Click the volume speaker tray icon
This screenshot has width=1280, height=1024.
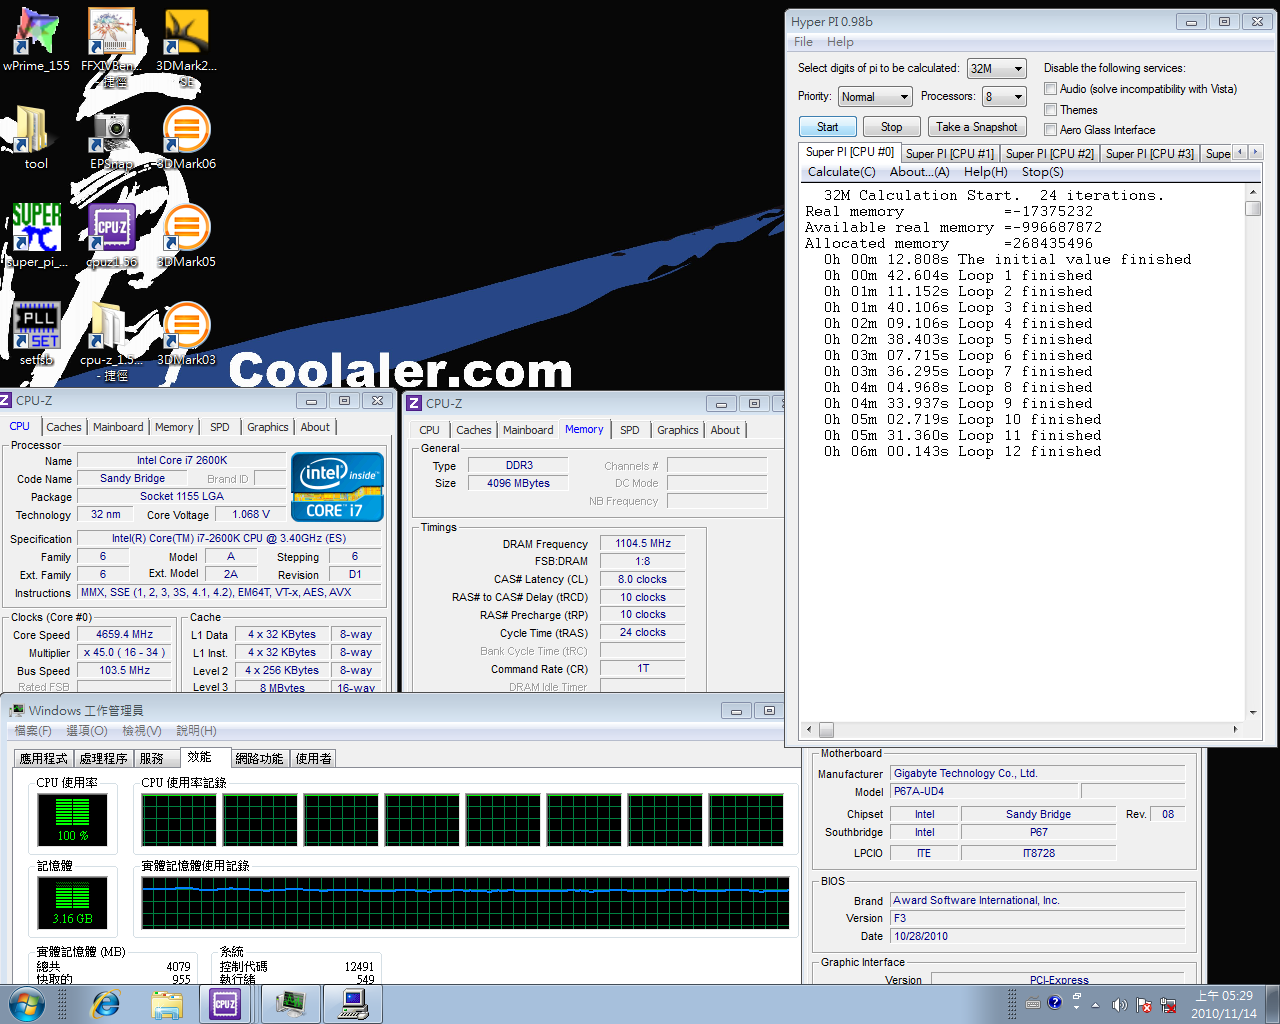[x=1119, y=1004]
